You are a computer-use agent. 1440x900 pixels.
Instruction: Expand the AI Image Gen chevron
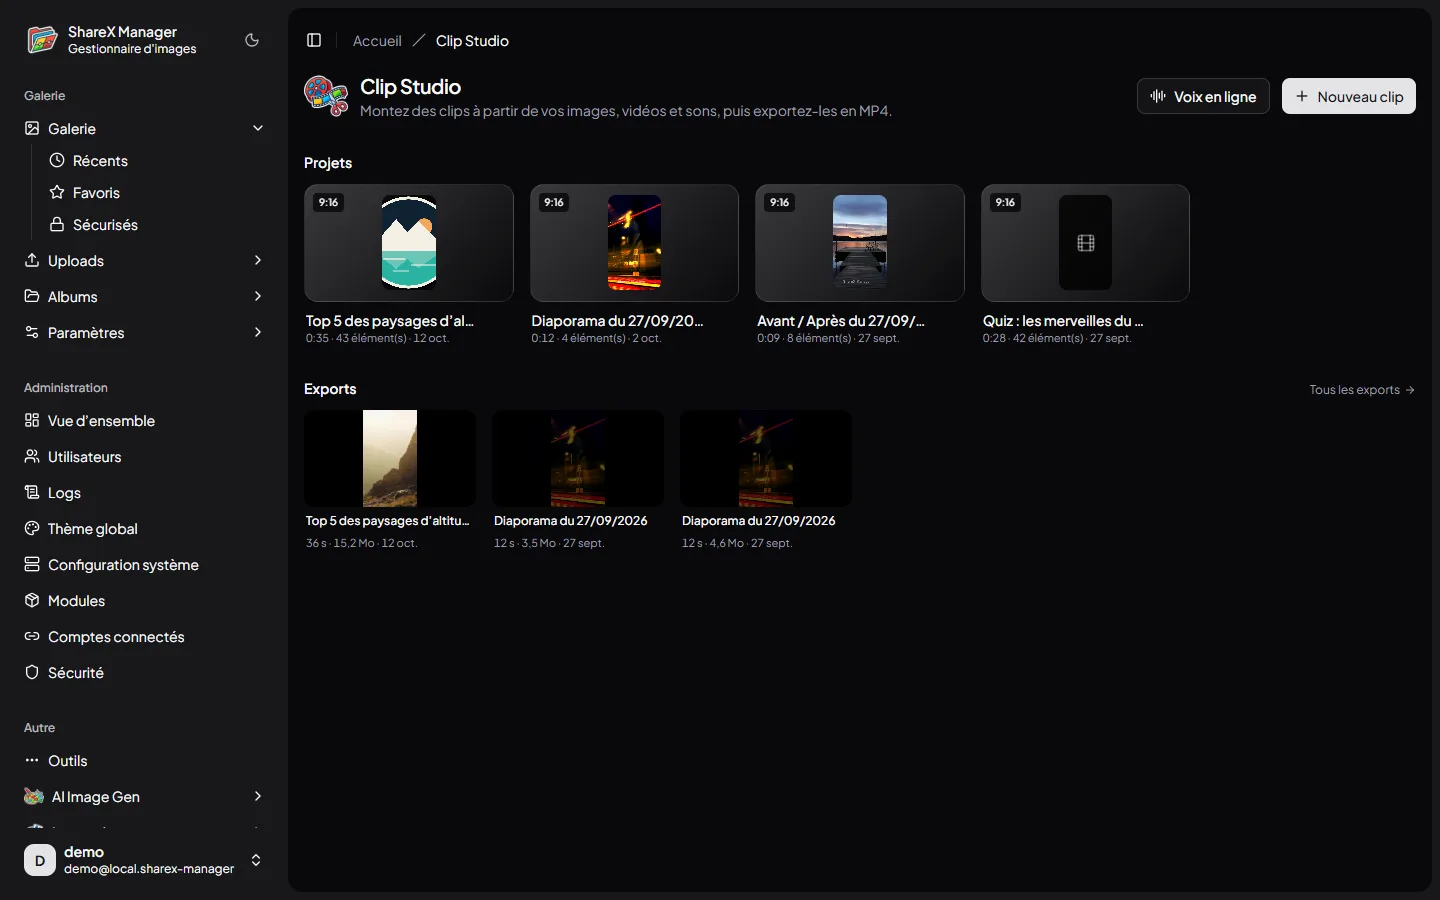tap(258, 796)
